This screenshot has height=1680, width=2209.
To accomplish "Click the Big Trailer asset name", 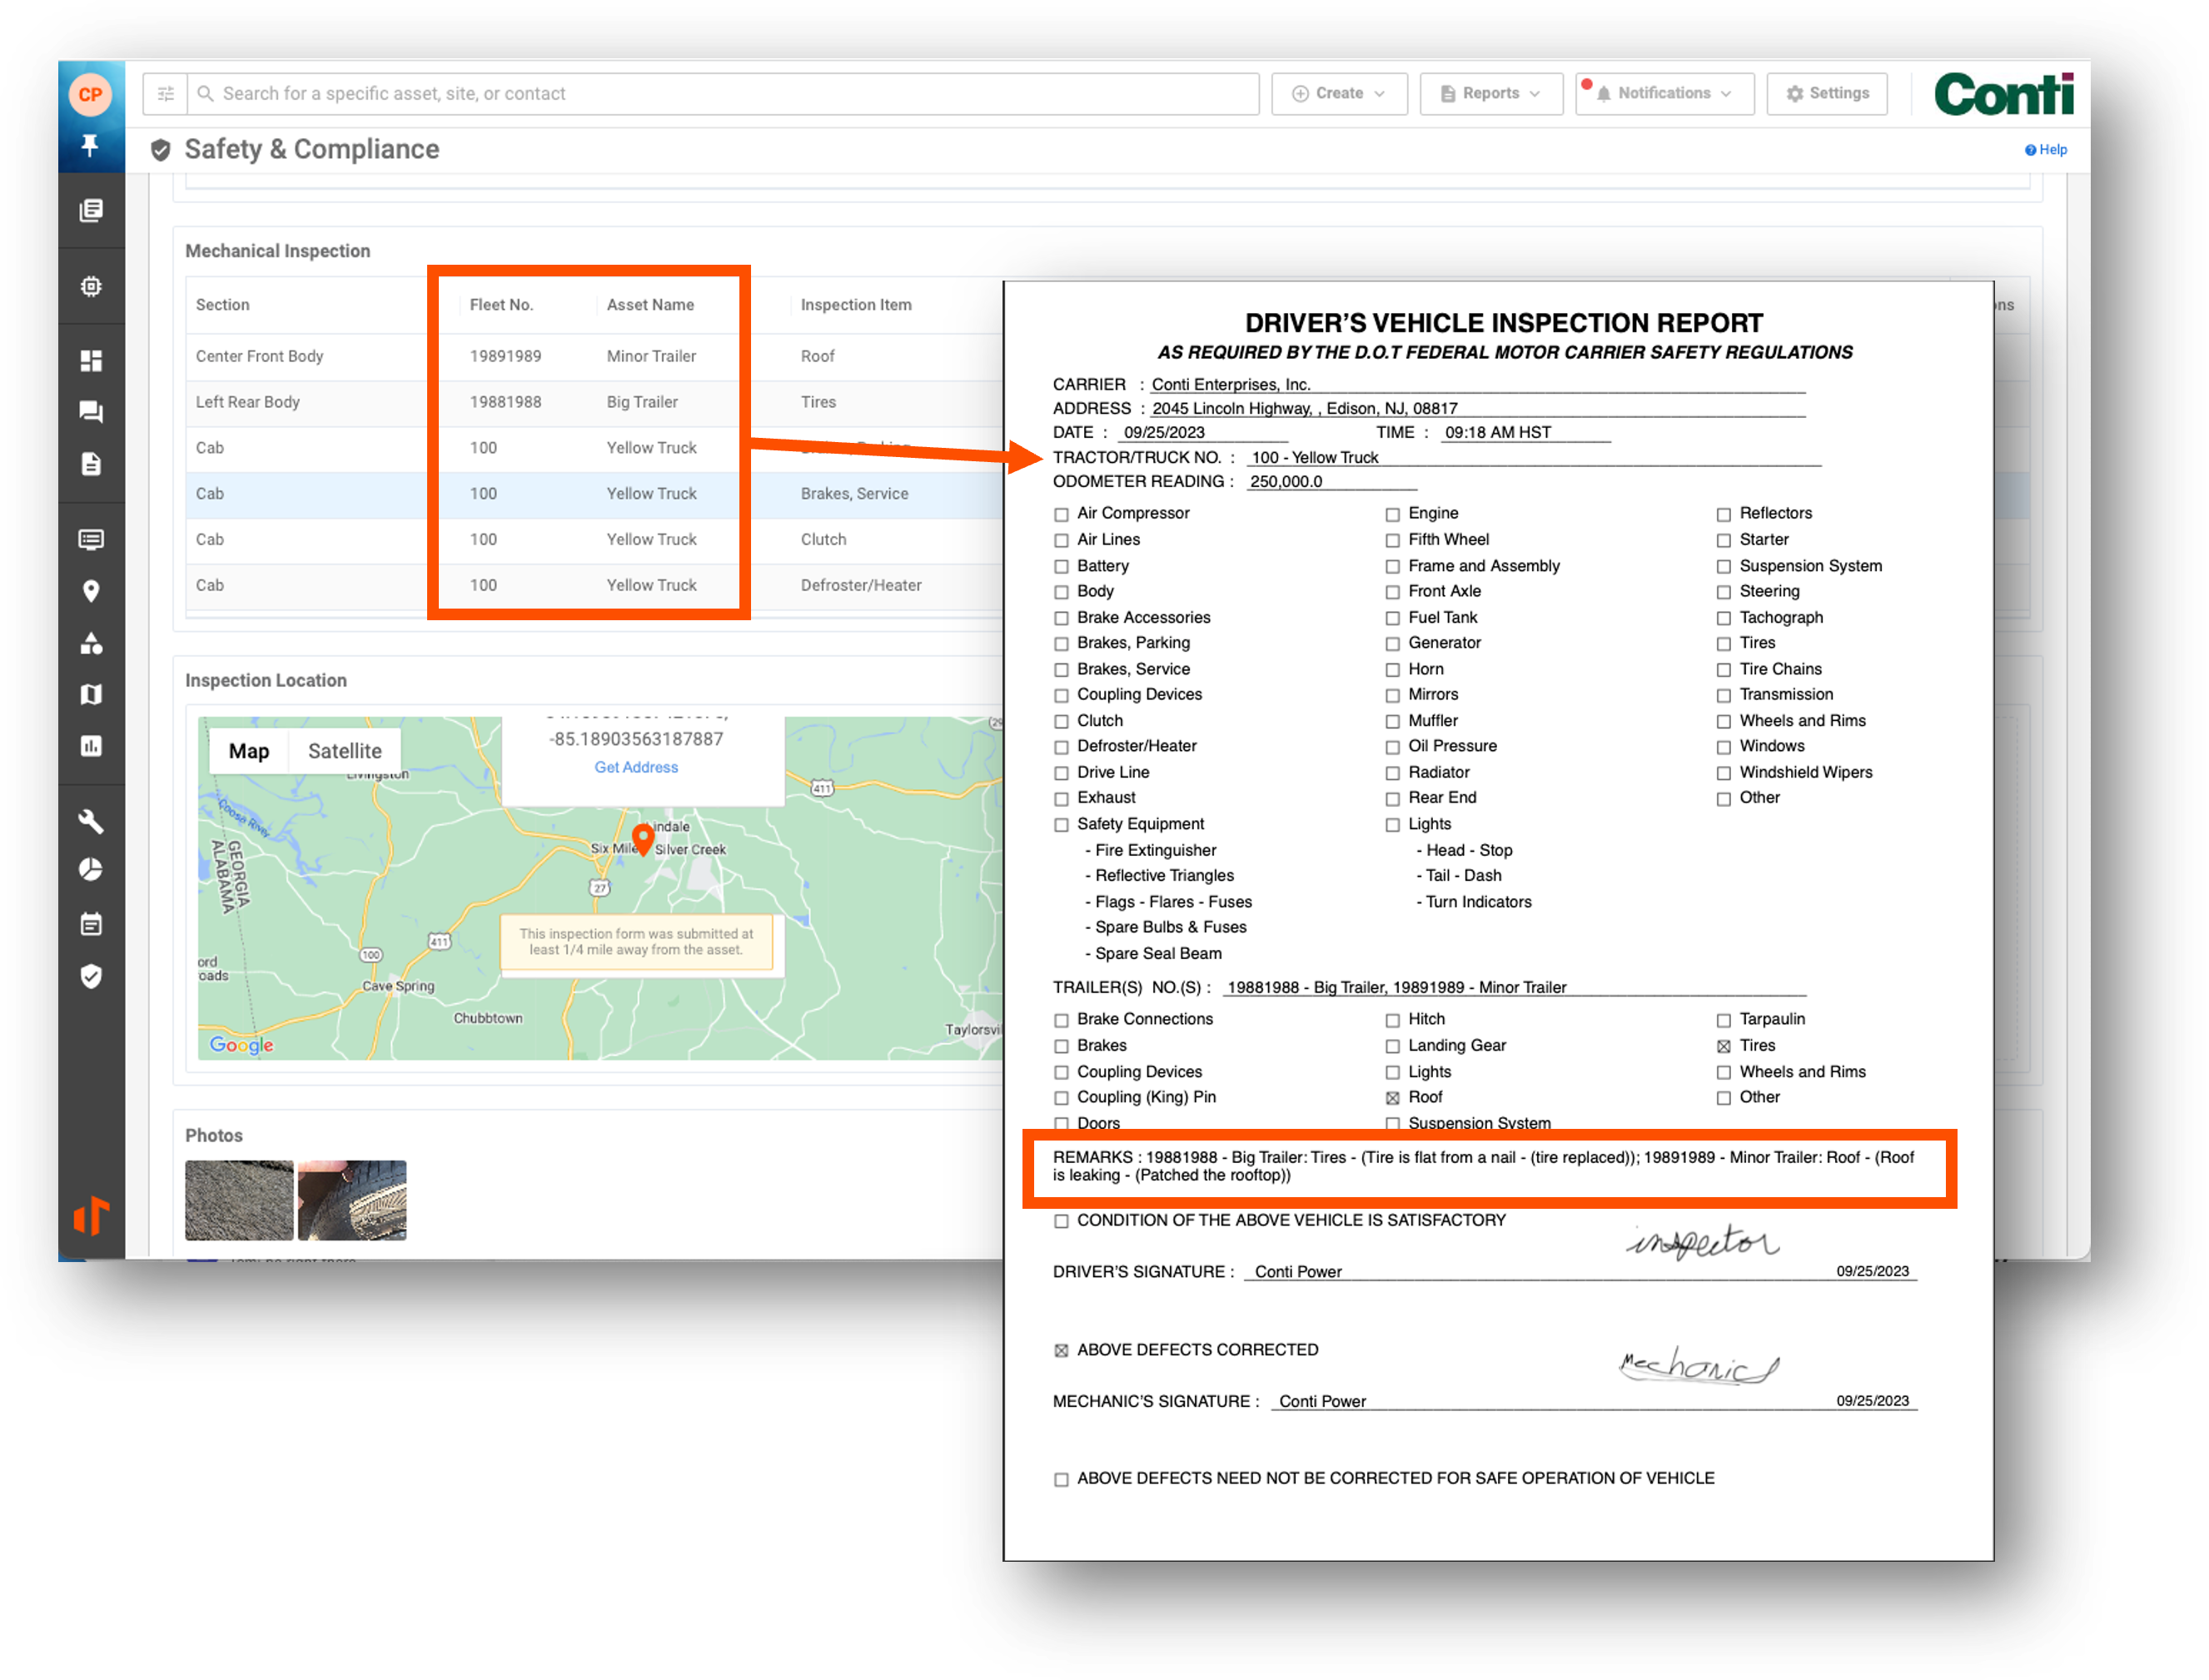I will pyautogui.click(x=642, y=402).
